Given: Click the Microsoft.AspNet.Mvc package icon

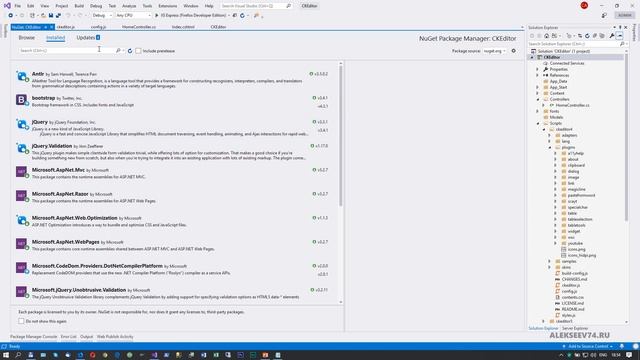Looking at the screenshot, I should (x=22, y=172).
